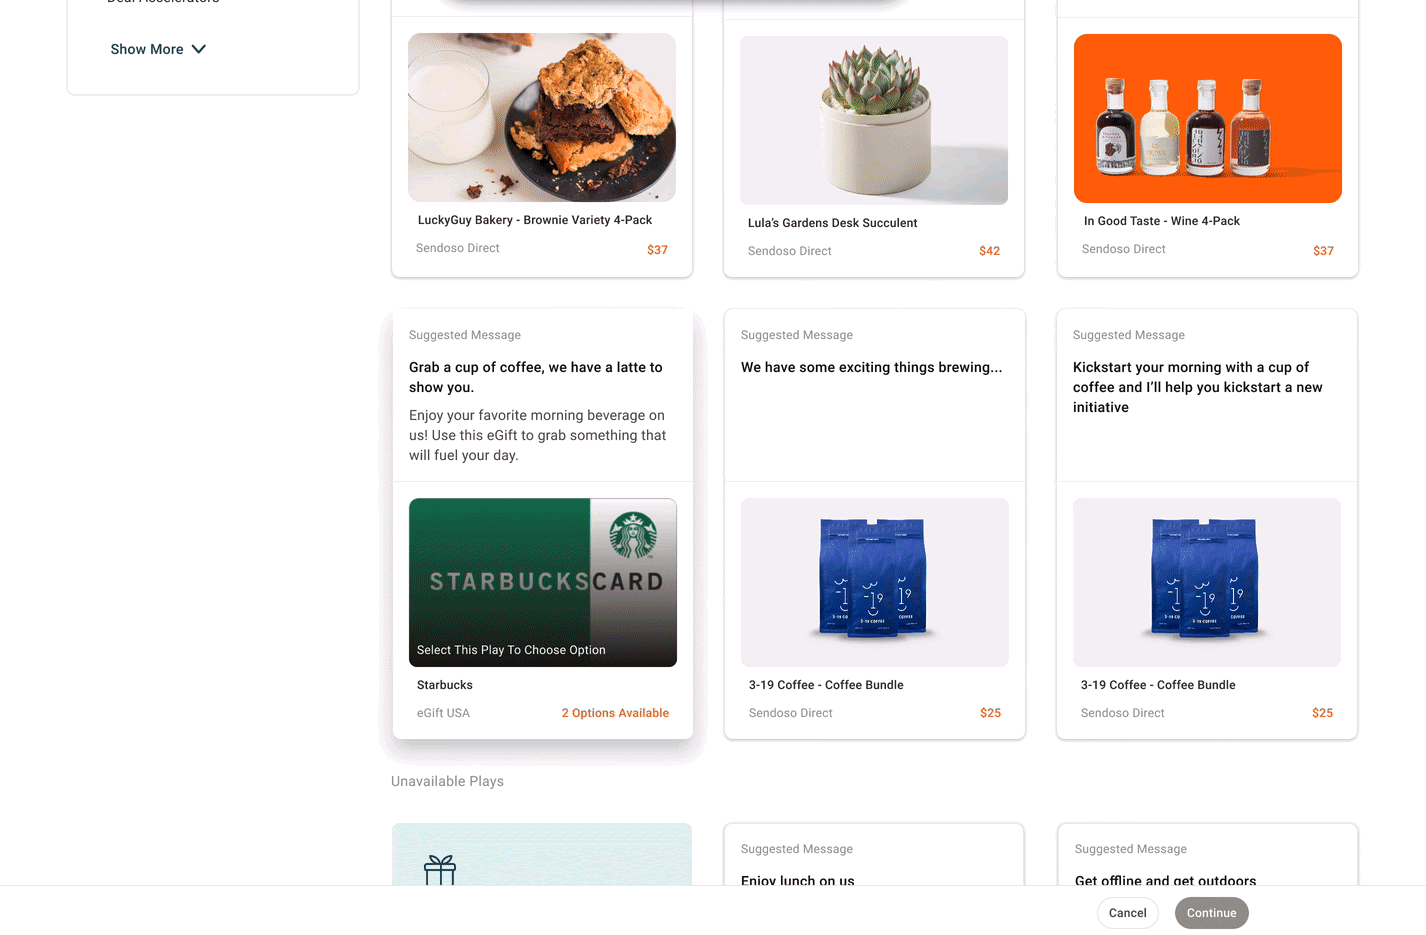The height and width of the screenshot is (935, 1426).
Task: Click LuckyGuy Bakery Brownie Variety 4-Pack title
Action: point(535,220)
